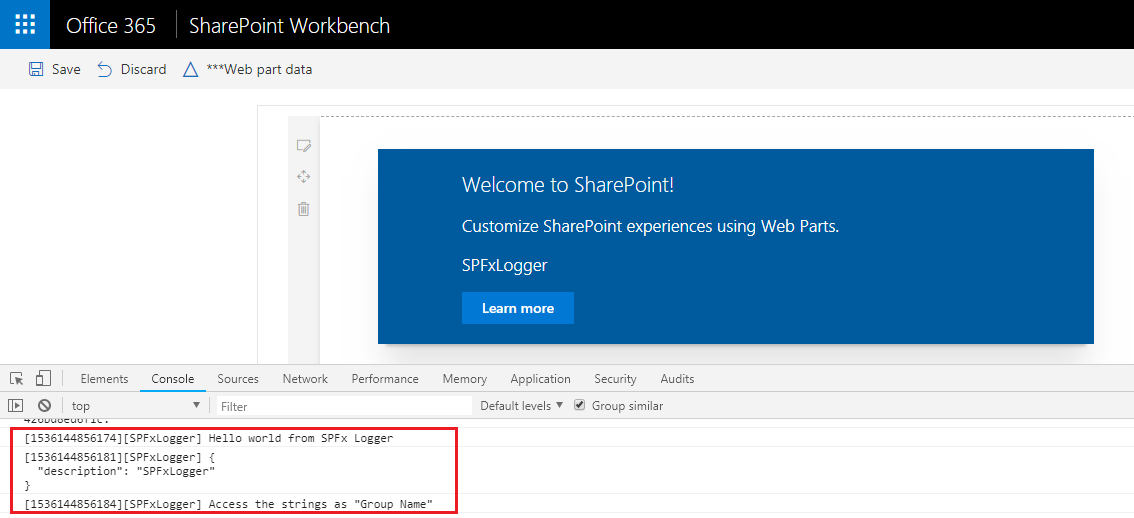The width and height of the screenshot is (1134, 518).
Task: Click the move web part icon
Action: (x=304, y=177)
